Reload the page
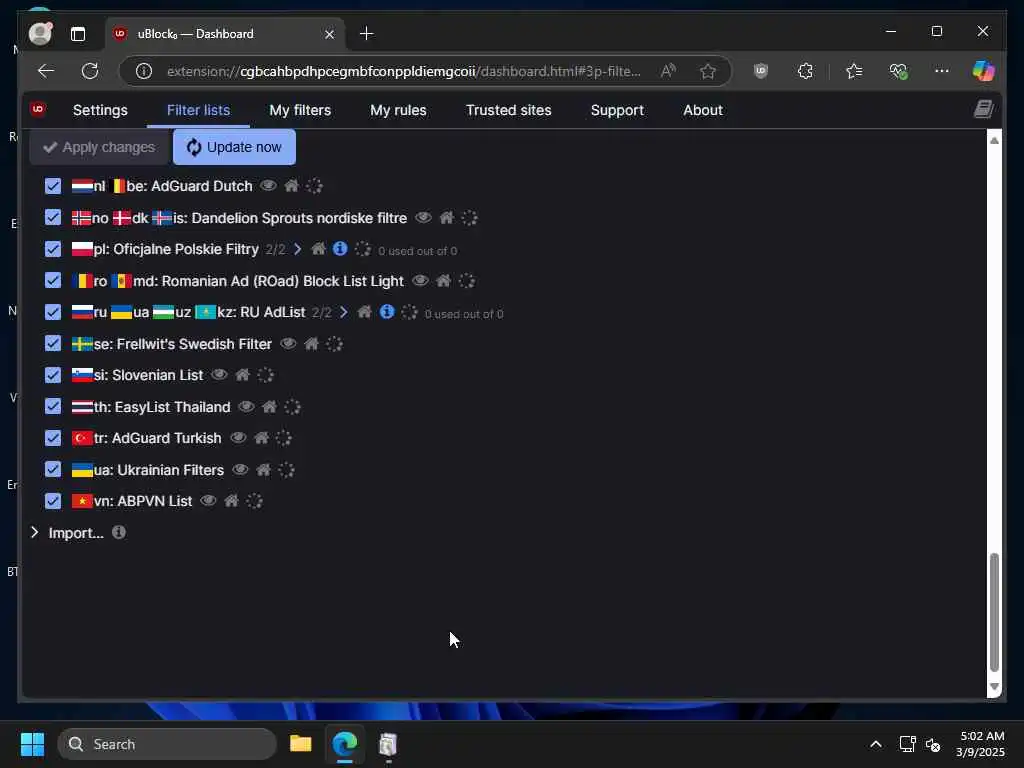The width and height of the screenshot is (1024, 768). (x=89, y=71)
